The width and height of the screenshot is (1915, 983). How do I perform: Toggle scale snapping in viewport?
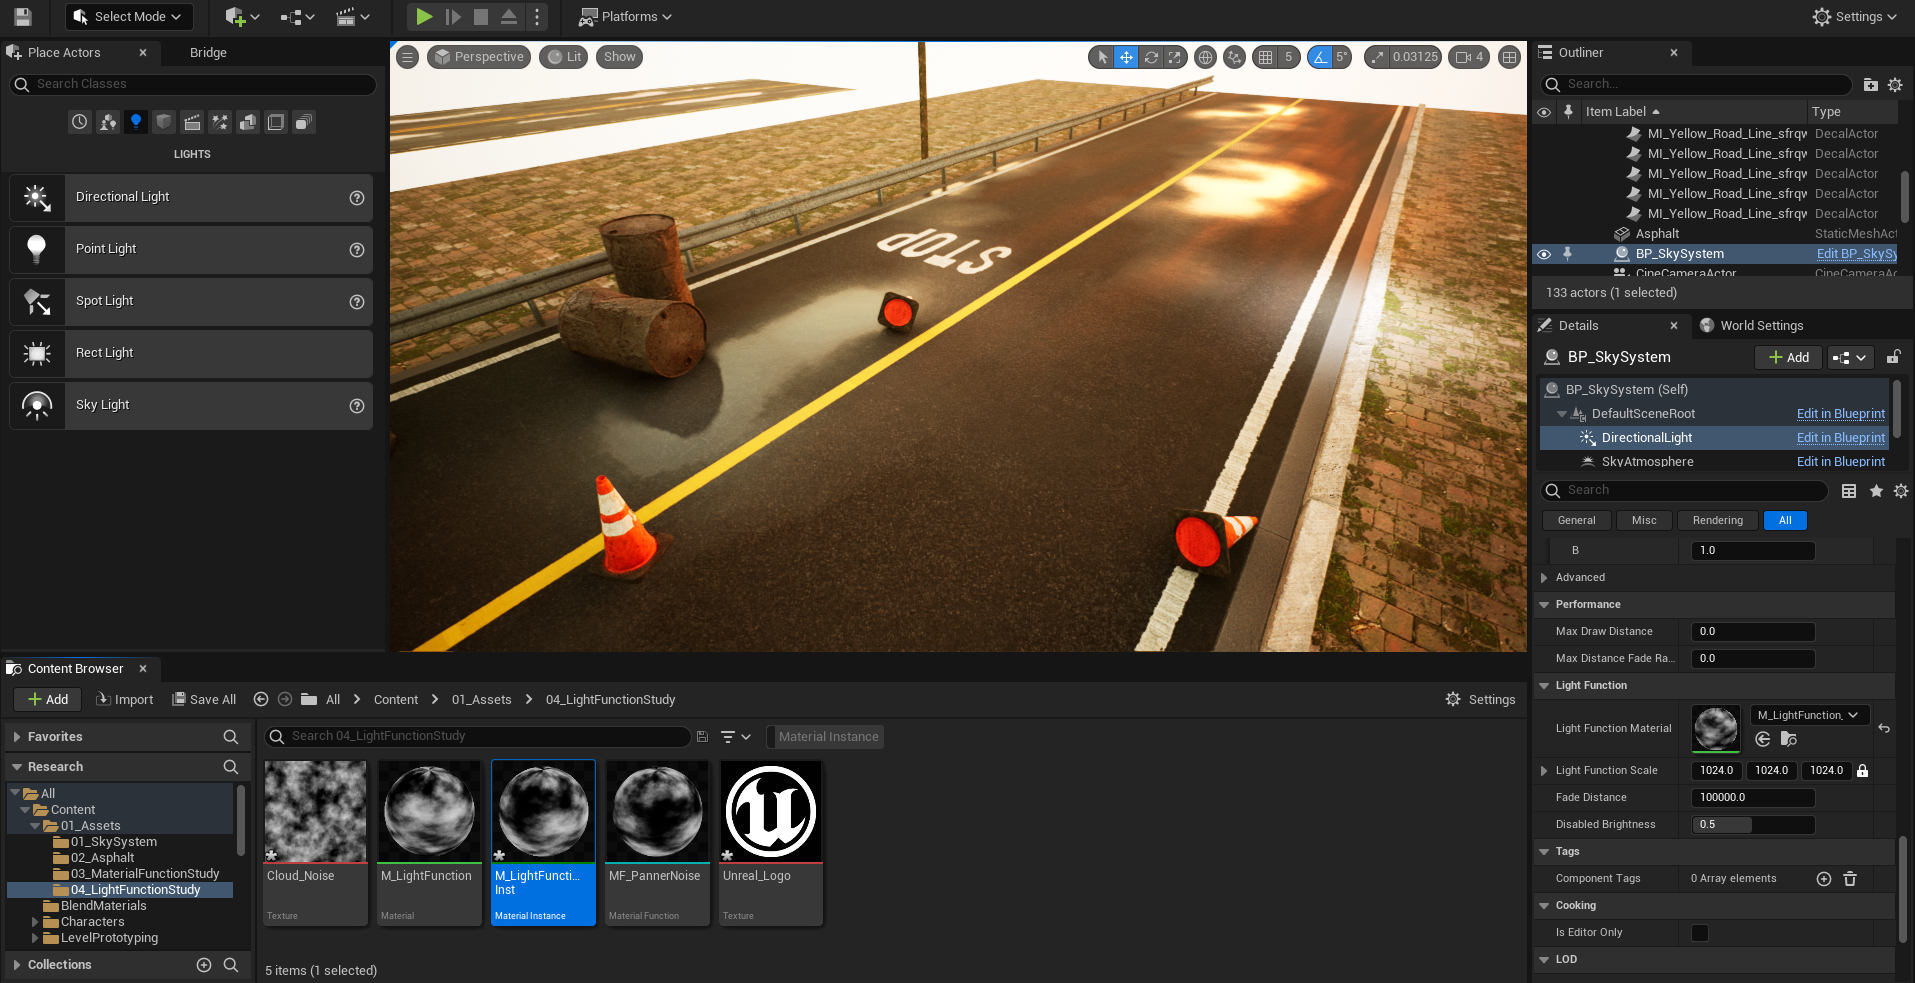(1377, 57)
